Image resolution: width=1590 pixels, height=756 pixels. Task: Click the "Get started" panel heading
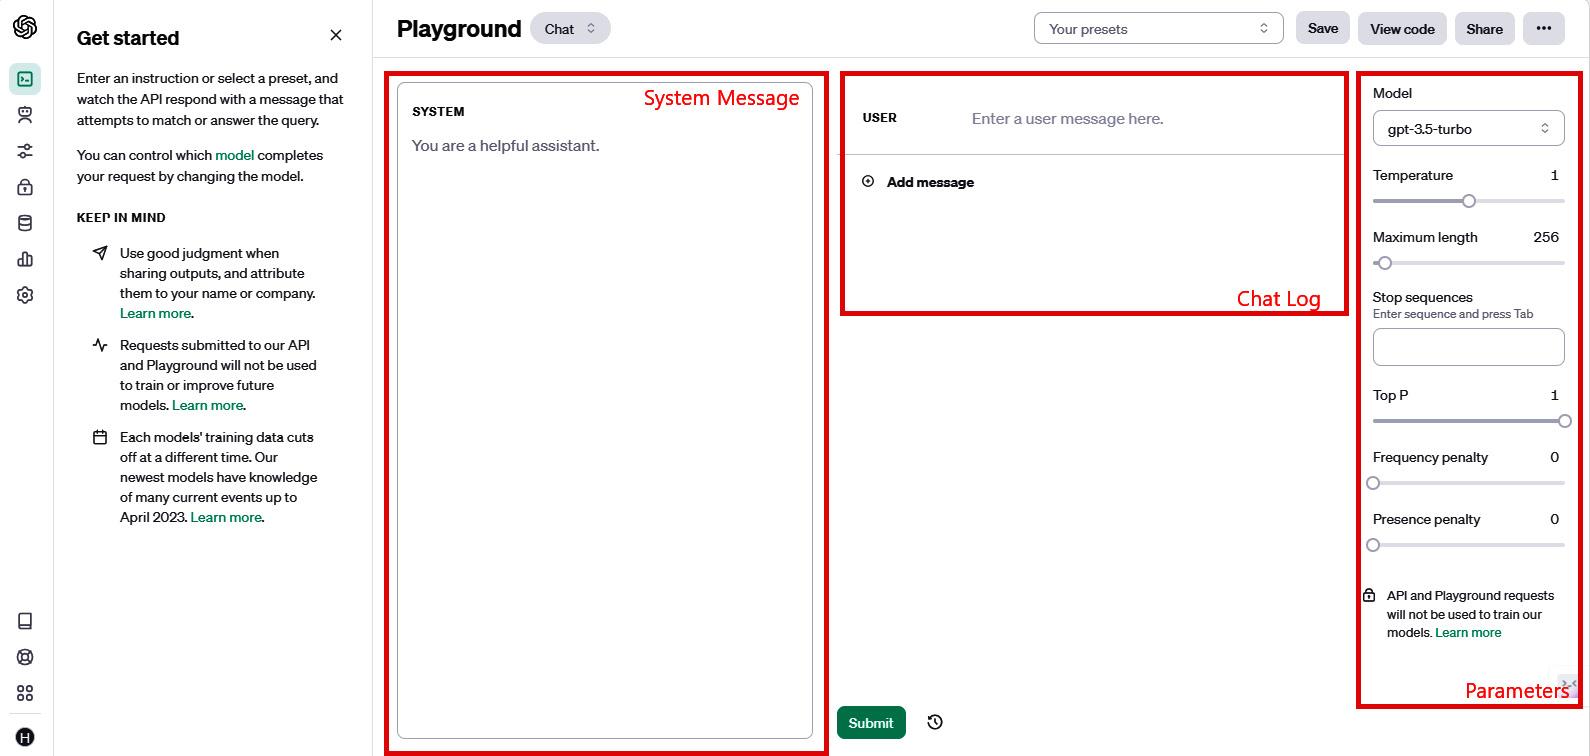coord(128,38)
